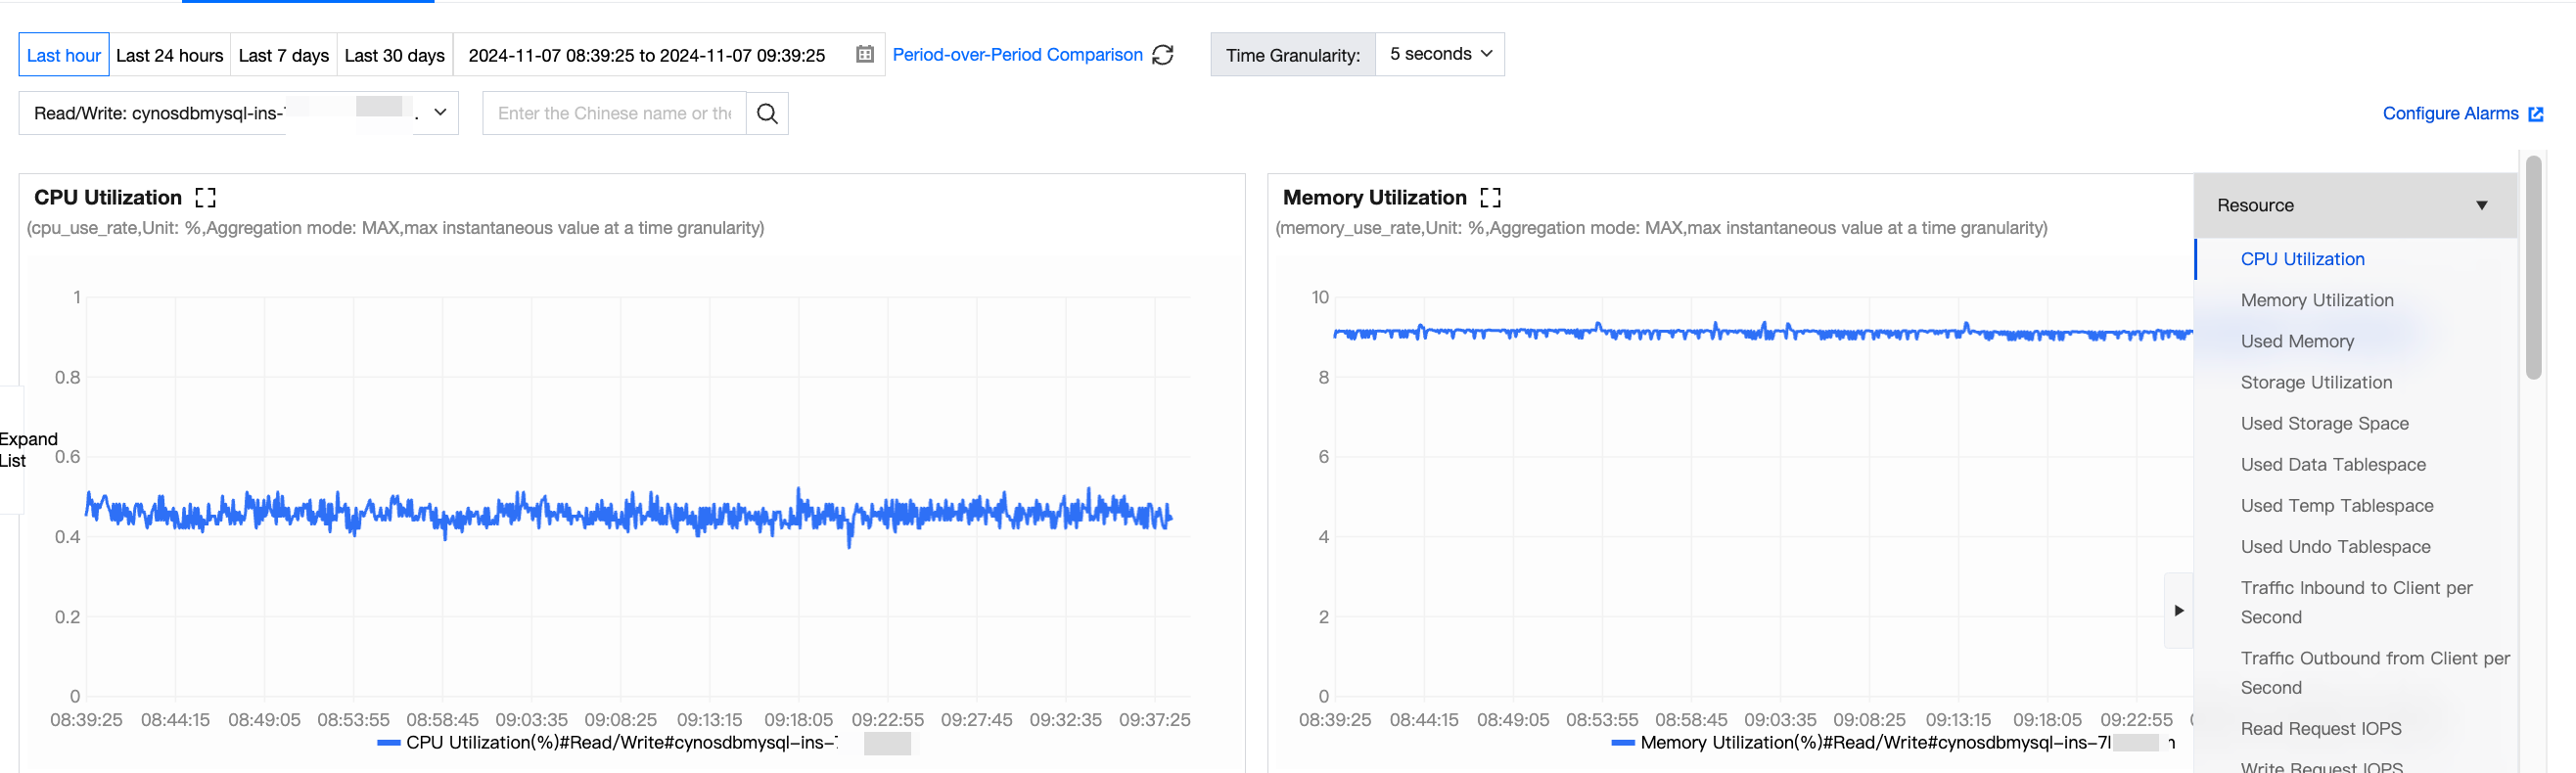Click the metric name search field
This screenshot has width=2576, height=773.
[614, 113]
